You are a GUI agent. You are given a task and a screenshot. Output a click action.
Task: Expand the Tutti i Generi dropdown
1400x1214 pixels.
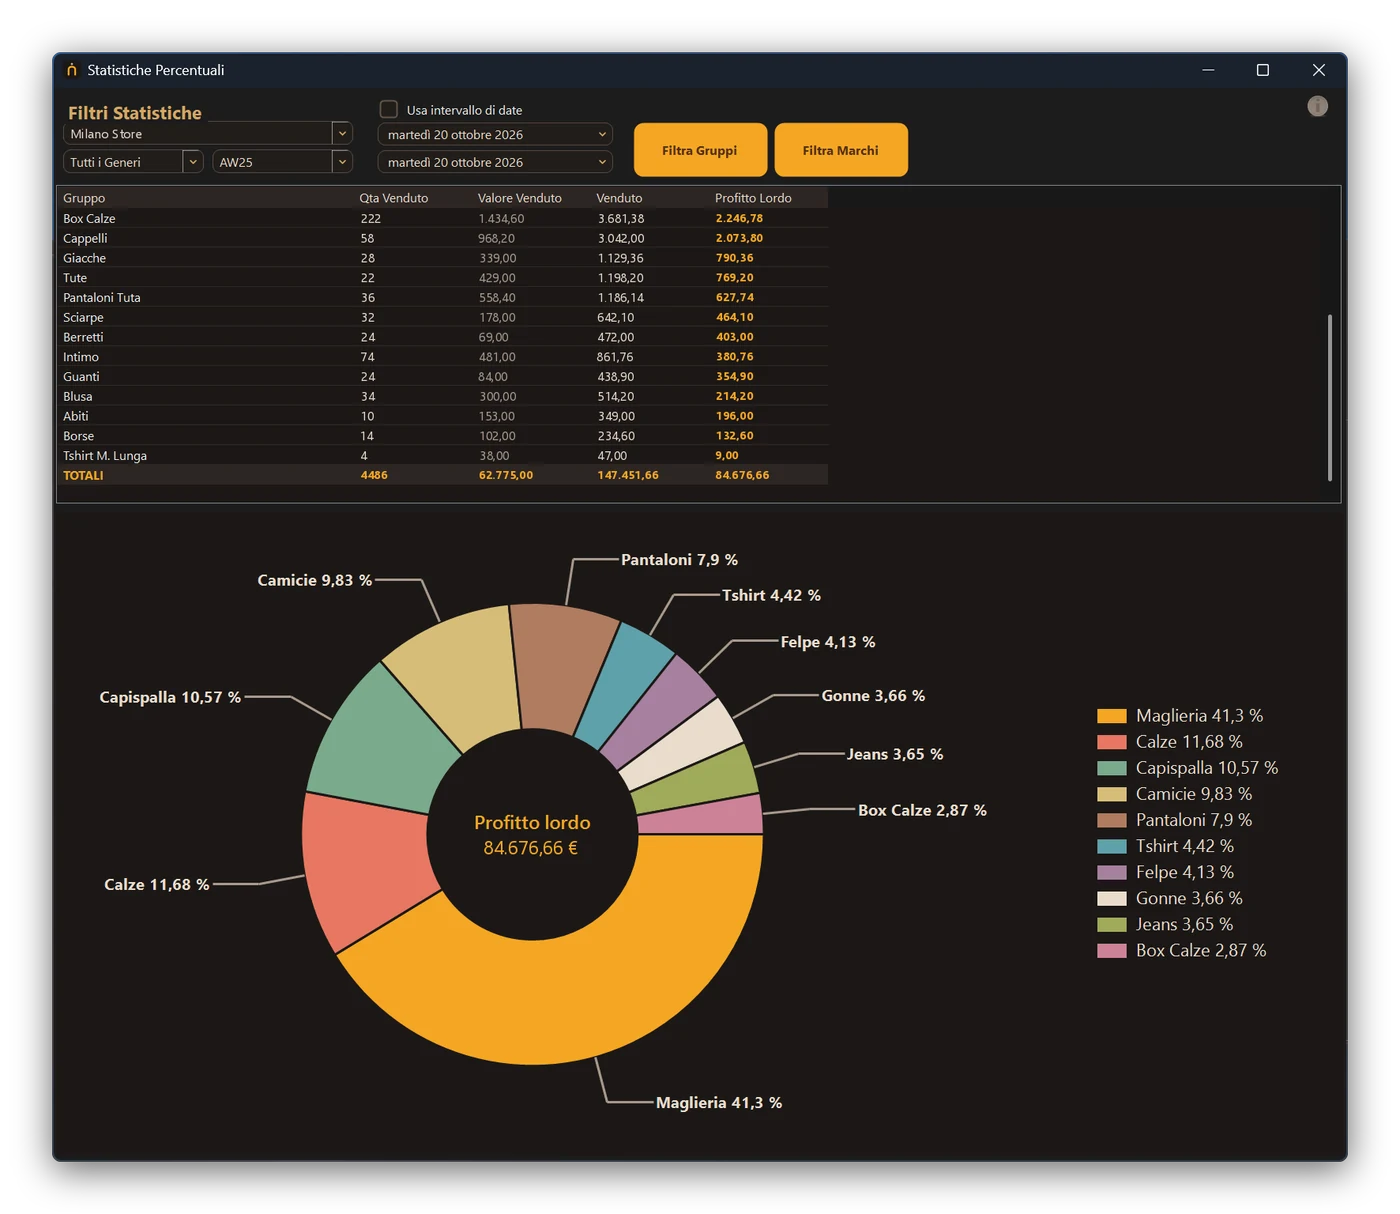pos(193,161)
